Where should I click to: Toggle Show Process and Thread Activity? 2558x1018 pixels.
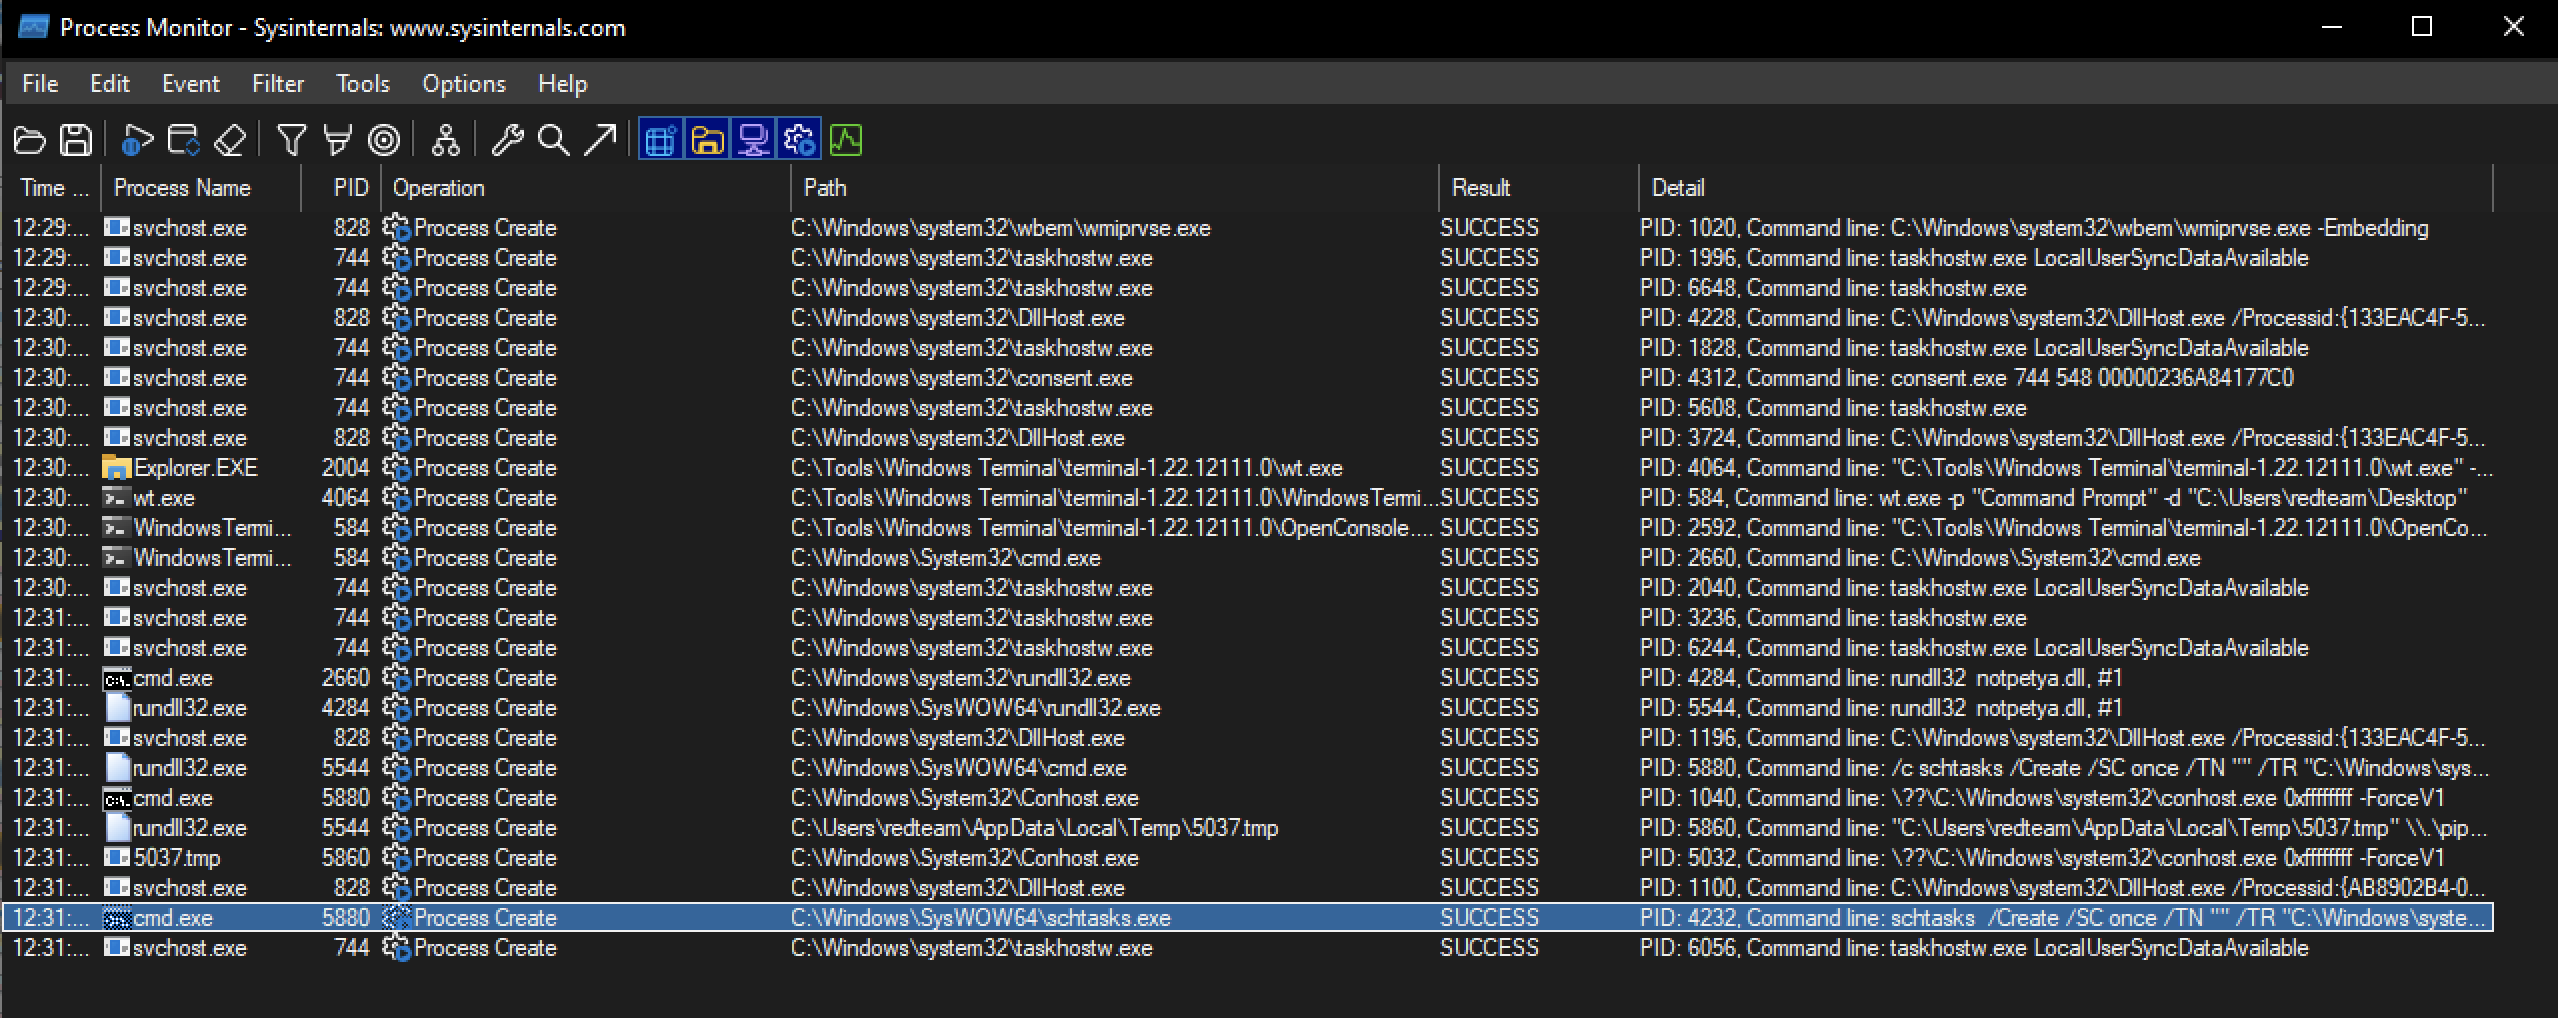pyautogui.click(x=799, y=140)
